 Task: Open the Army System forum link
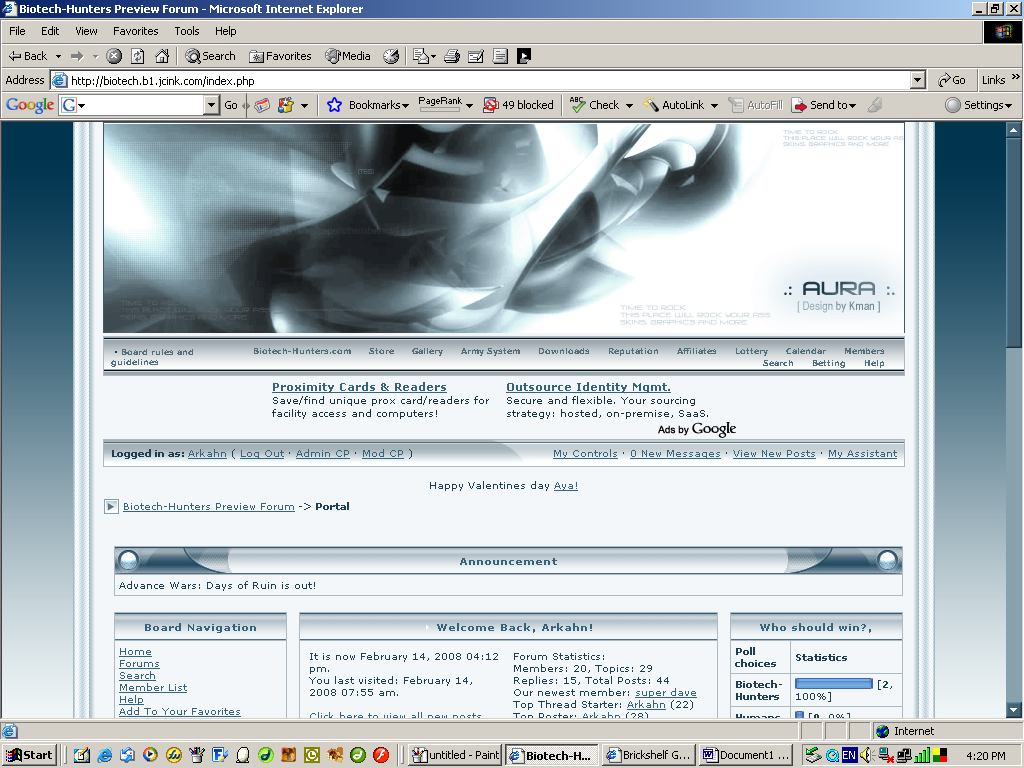pos(490,351)
